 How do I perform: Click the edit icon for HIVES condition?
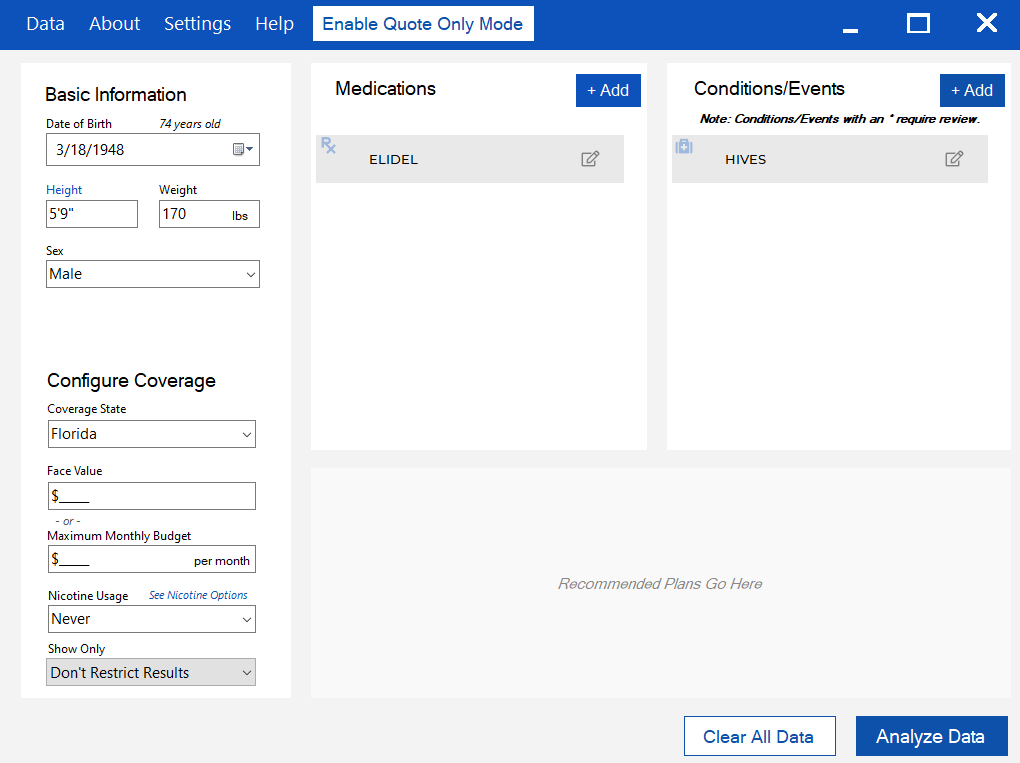(x=954, y=159)
